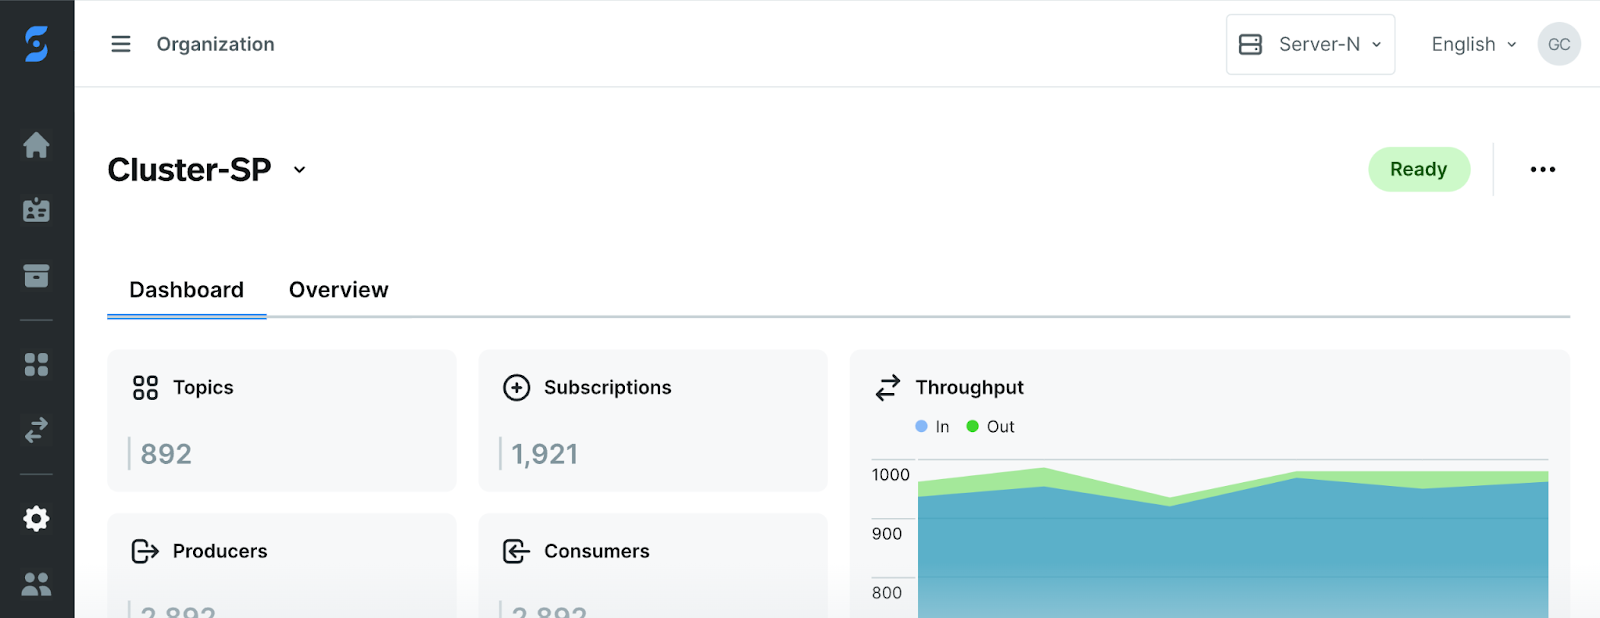Image resolution: width=1600 pixels, height=618 pixels.
Task: Click the GC user avatar
Action: click(1558, 44)
